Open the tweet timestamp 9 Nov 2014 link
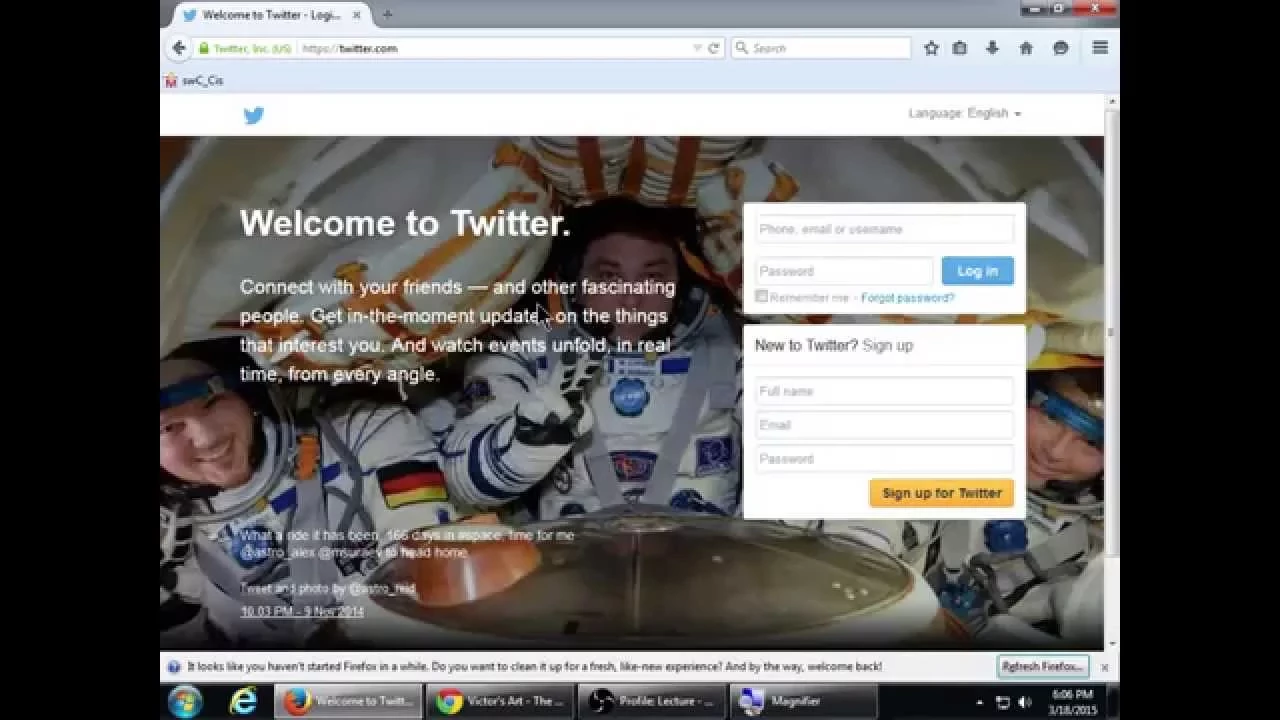 point(302,611)
